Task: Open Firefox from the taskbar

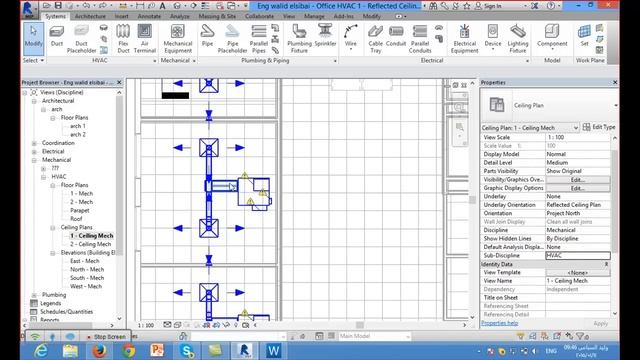Action: point(99,351)
